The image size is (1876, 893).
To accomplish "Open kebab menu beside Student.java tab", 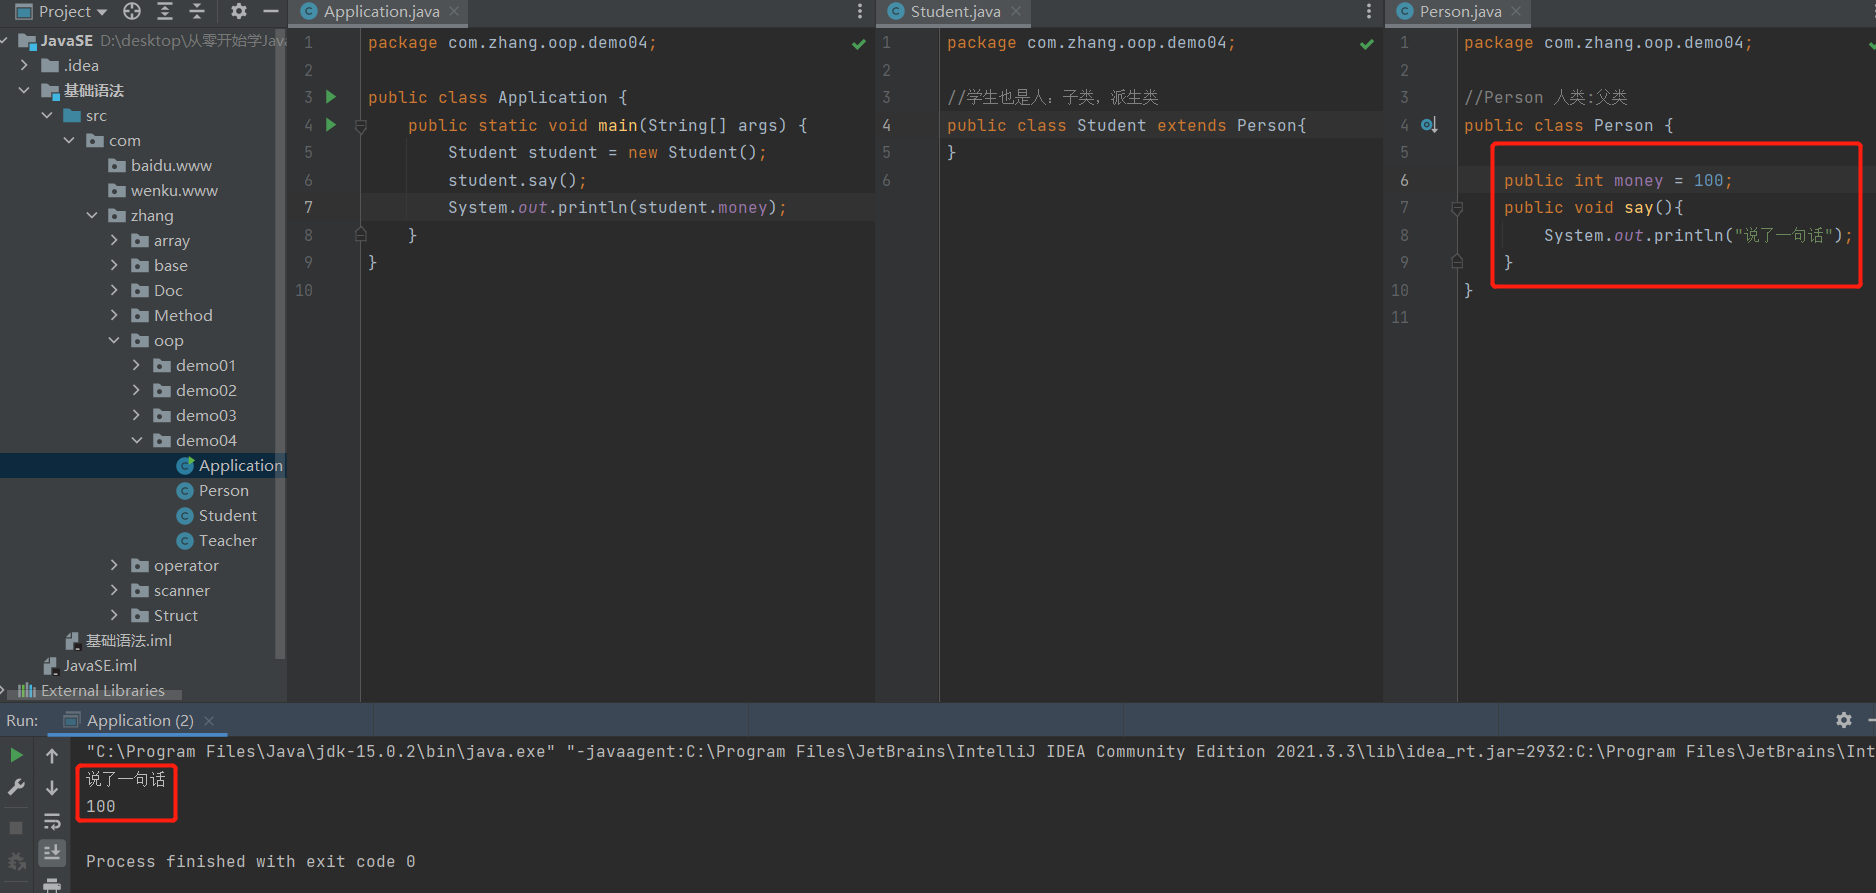I will 1369,11.
